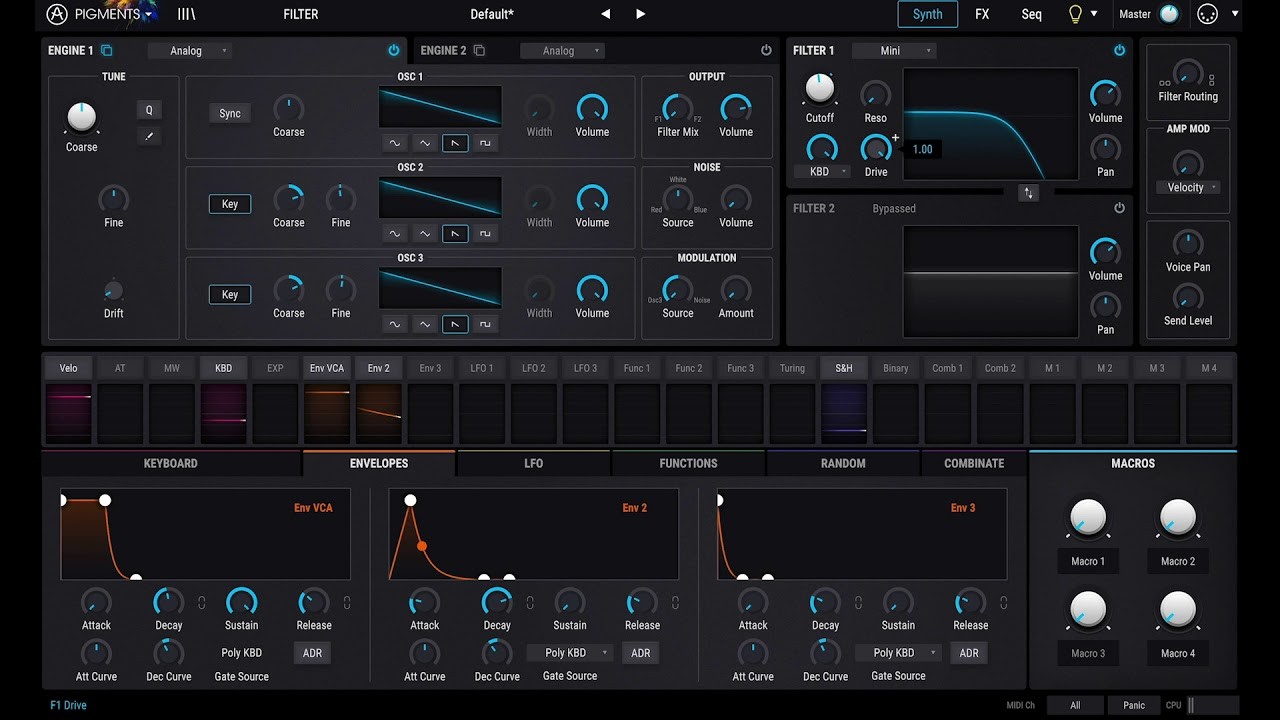The width and height of the screenshot is (1280, 720).
Task: Switch to the Seq tab
Action: pyautogui.click(x=1031, y=14)
